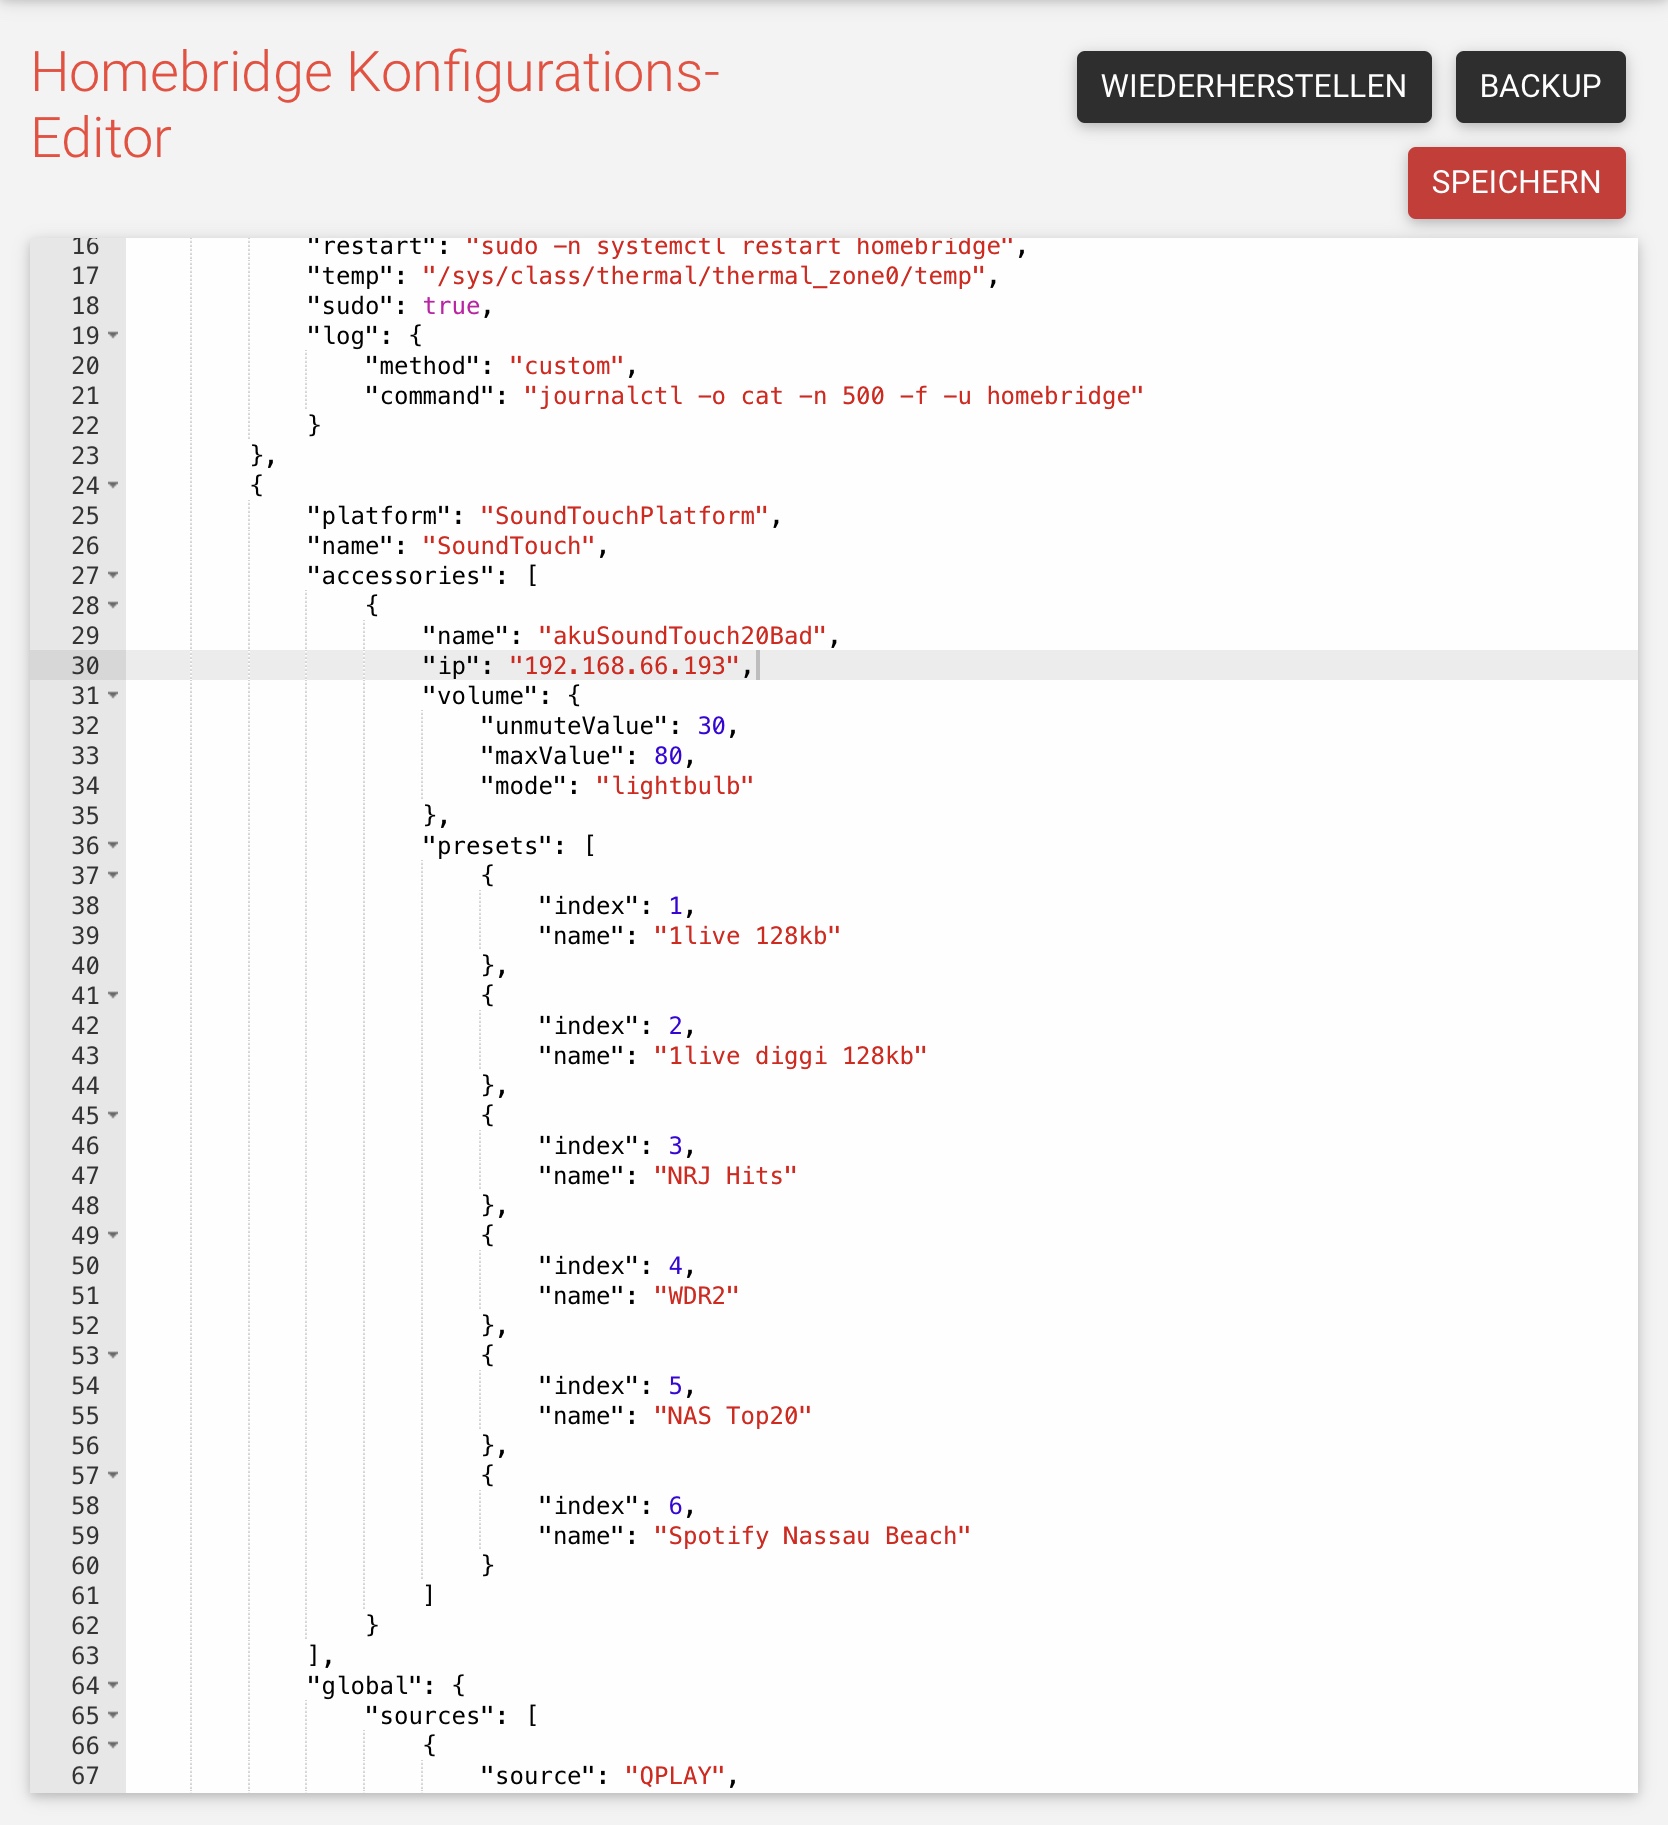This screenshot has width=1668, height=1825.
Task: Collapse the "presets" array at line 36
Action: coord(113,845)
